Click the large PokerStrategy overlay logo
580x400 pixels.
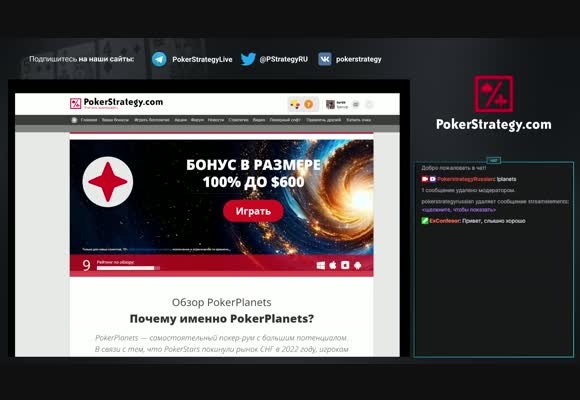pyautogui.click(x=493, y=103)
